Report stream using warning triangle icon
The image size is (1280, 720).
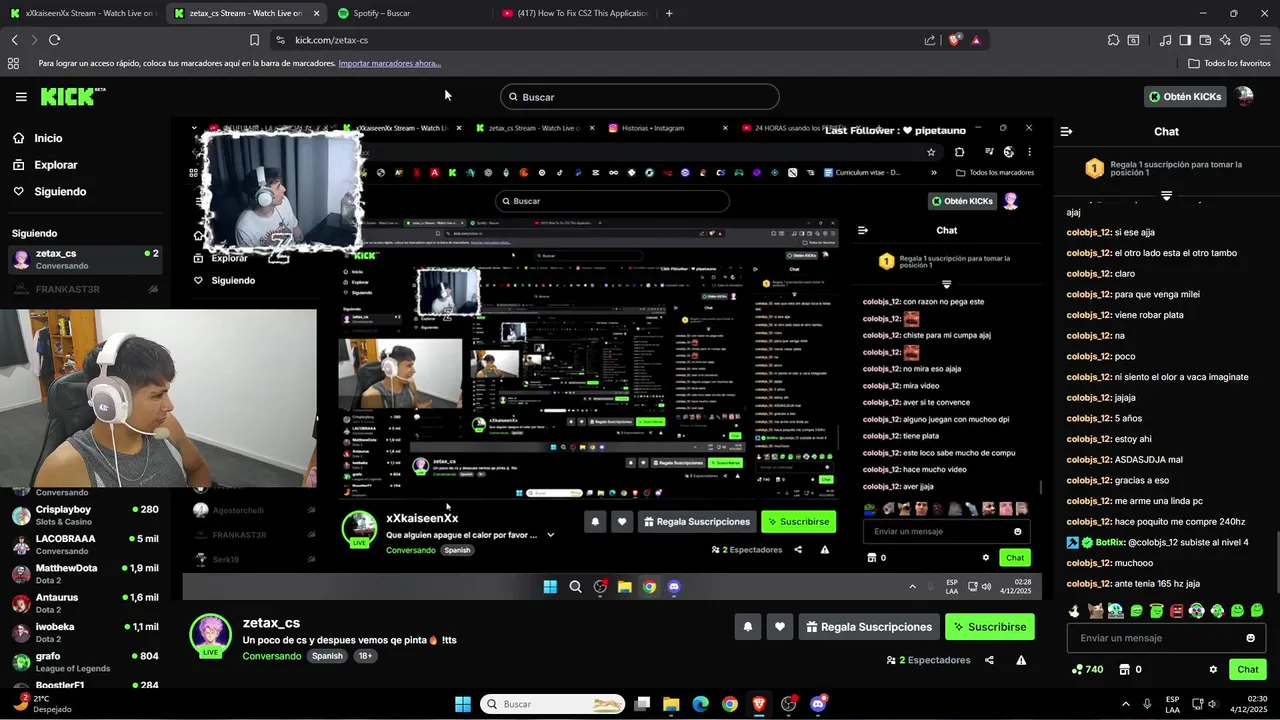coord(1021,660)
